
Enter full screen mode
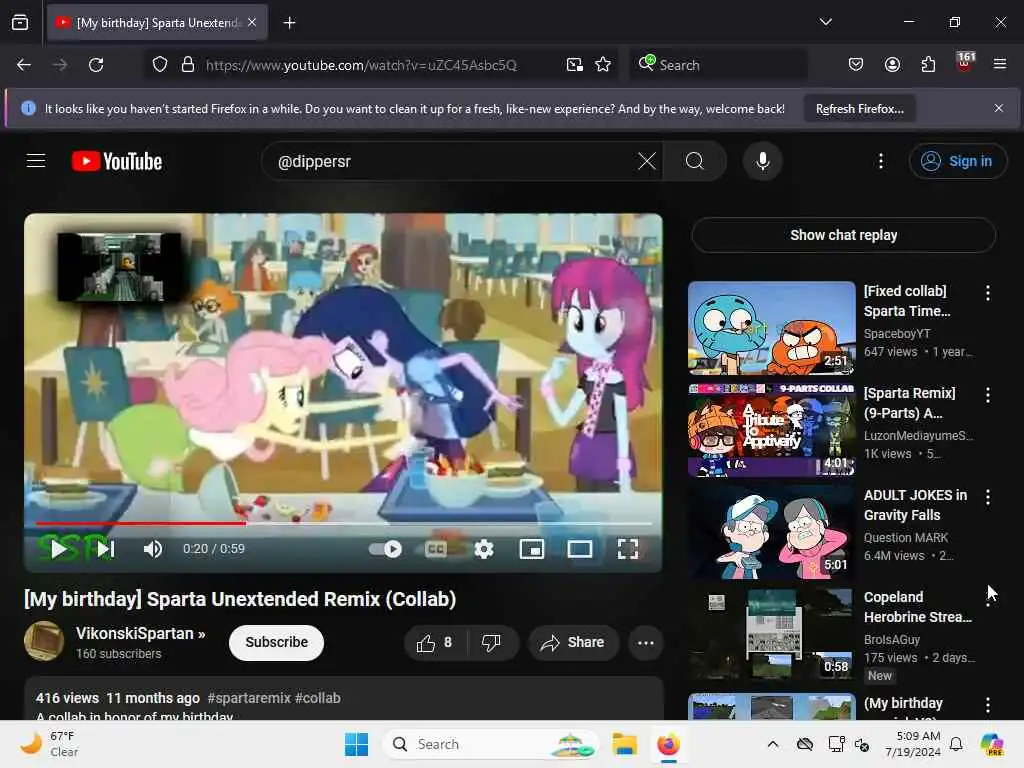628,549
